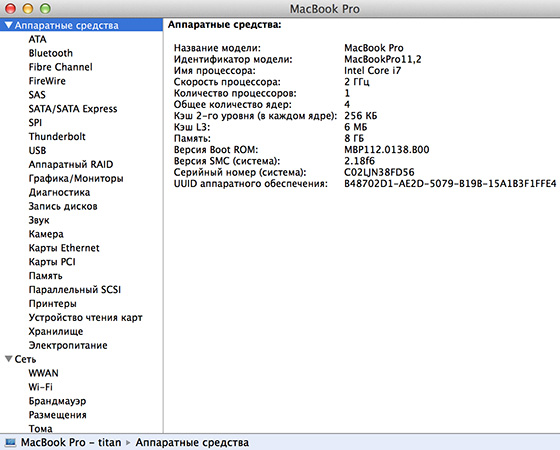Select Устройство чтения карт entry

click(x=85, y=318)
